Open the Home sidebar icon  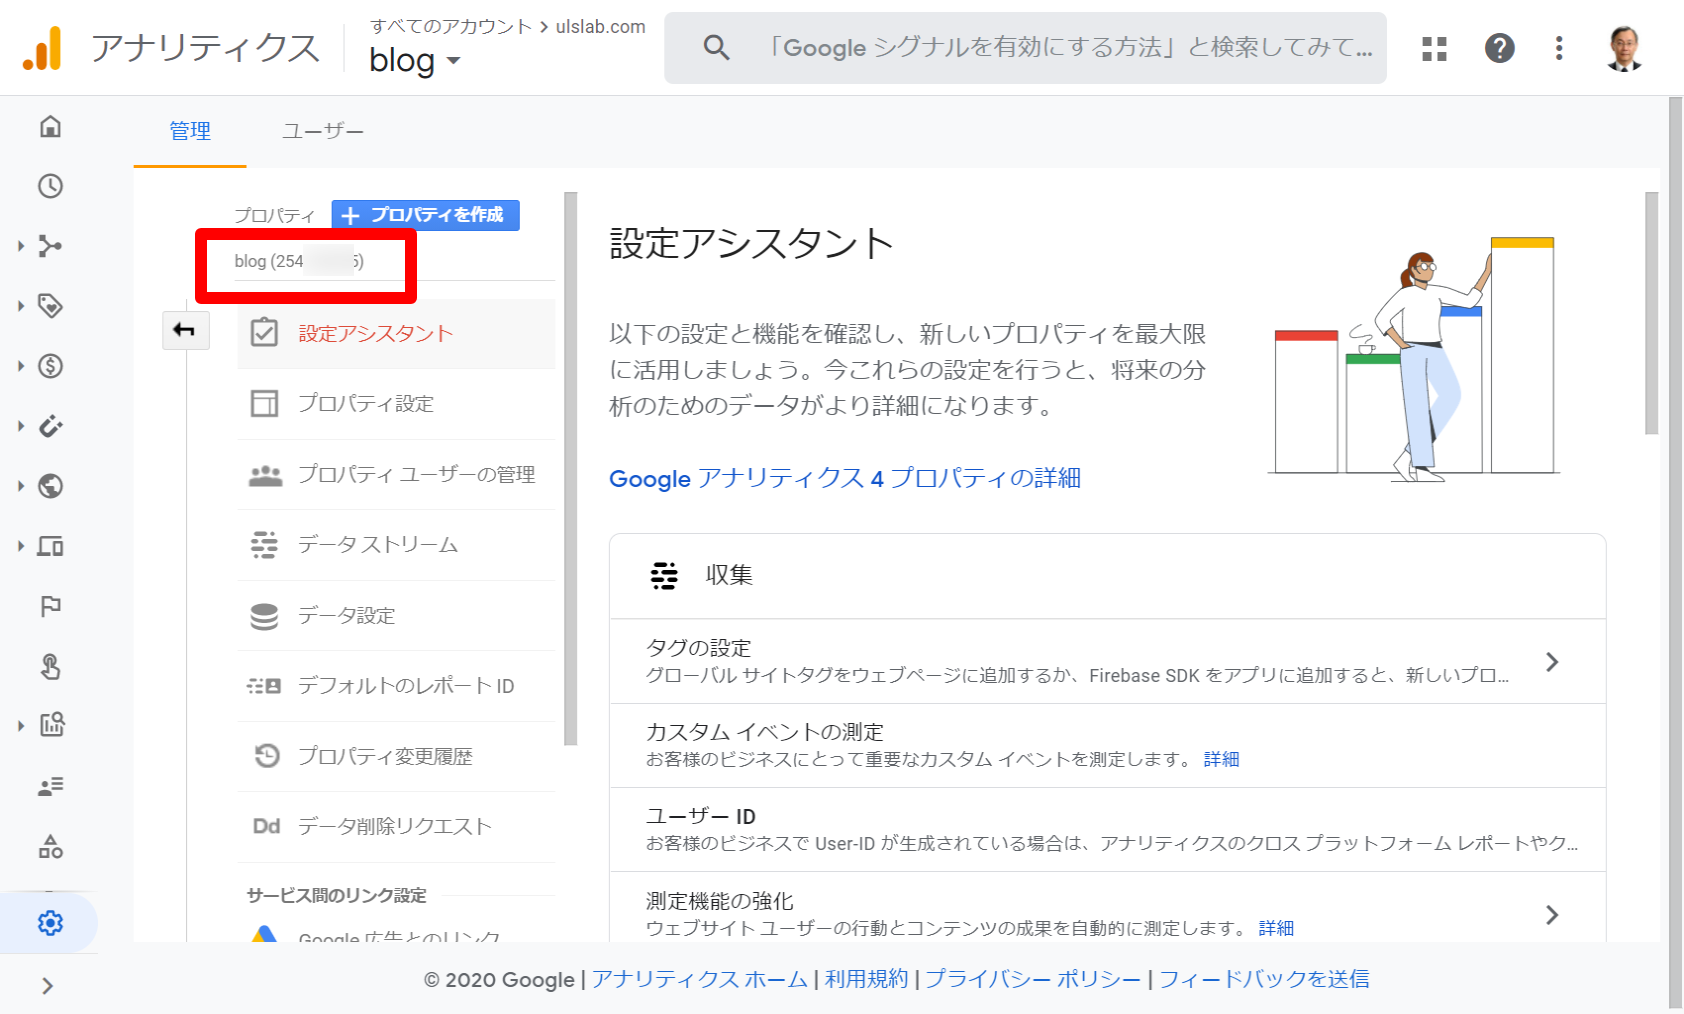(x=50, y=126)
